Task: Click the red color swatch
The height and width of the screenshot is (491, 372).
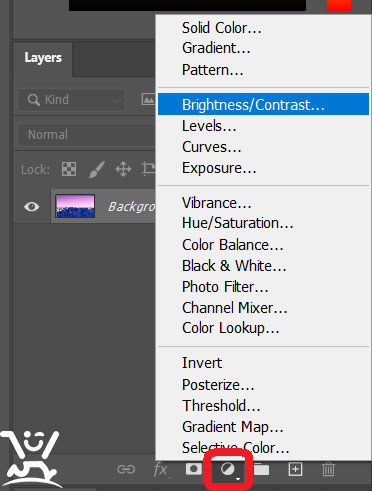Action: point(339,5)
